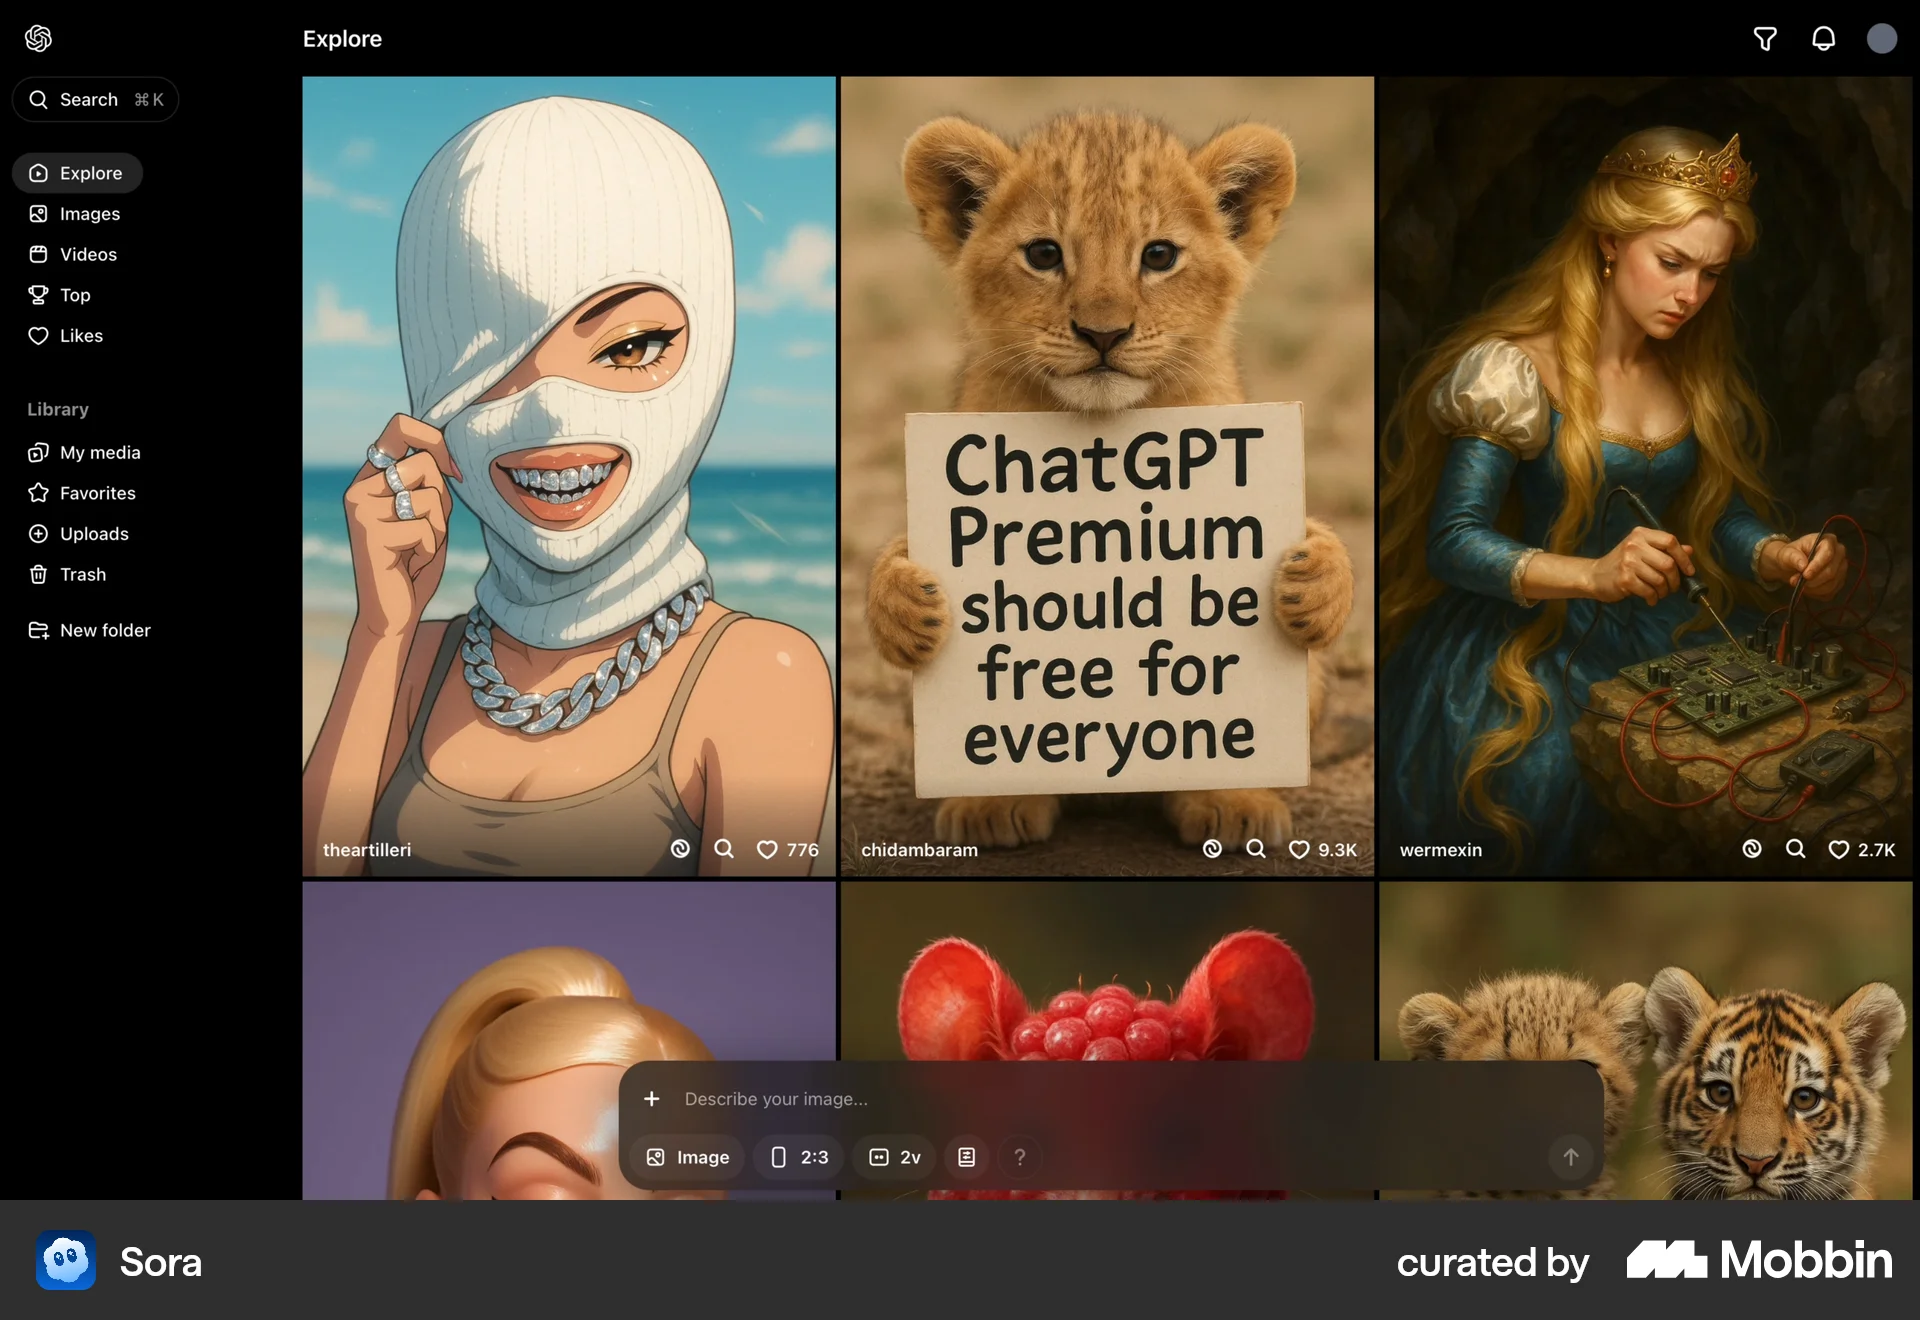The image size is (1920, 1320).
Task: Open the Image type dropdown
Action: 688,1157
